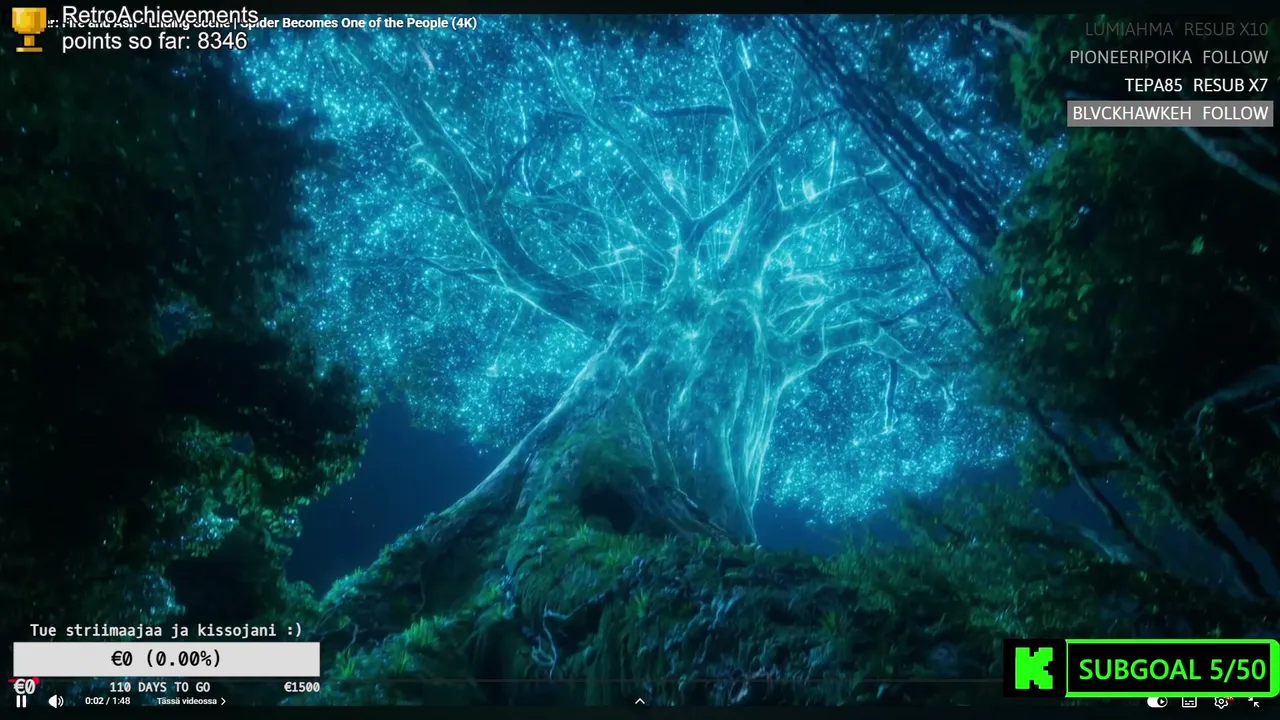Open subtitles with the captions icon

1189,702
